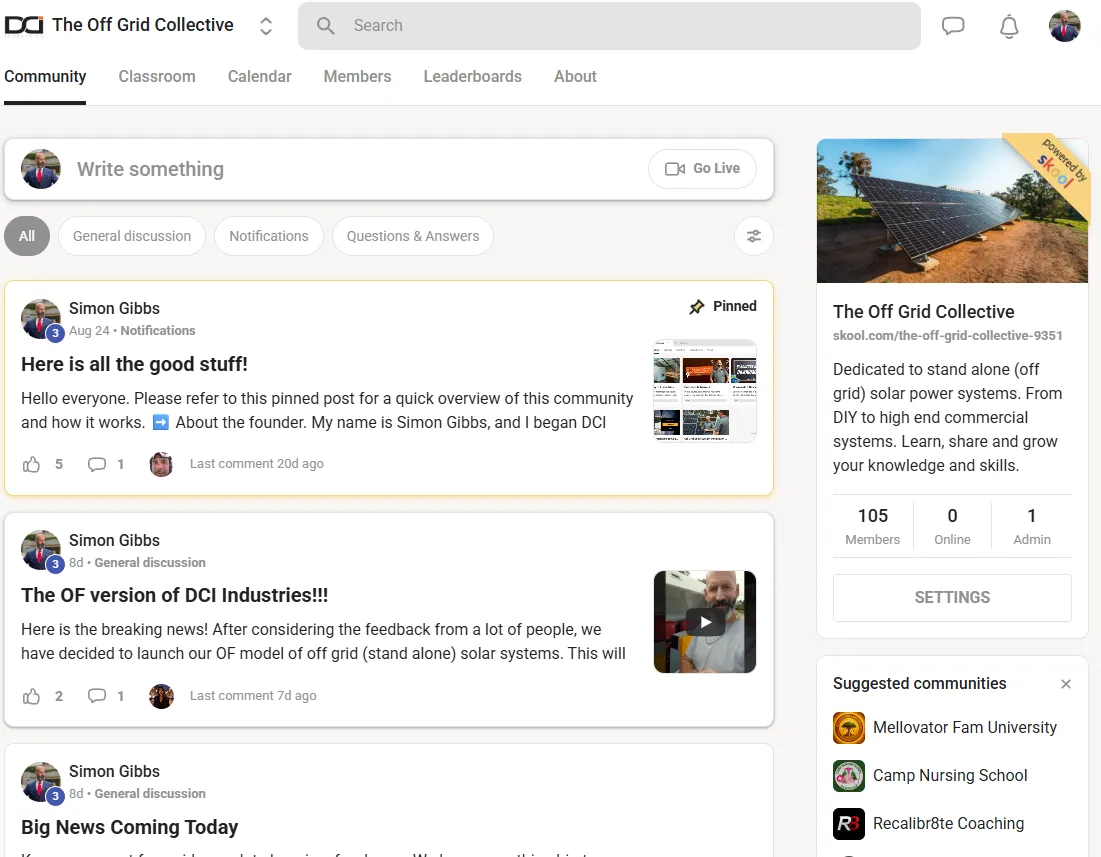Click Last comment 20d ago

click(256, 463)
